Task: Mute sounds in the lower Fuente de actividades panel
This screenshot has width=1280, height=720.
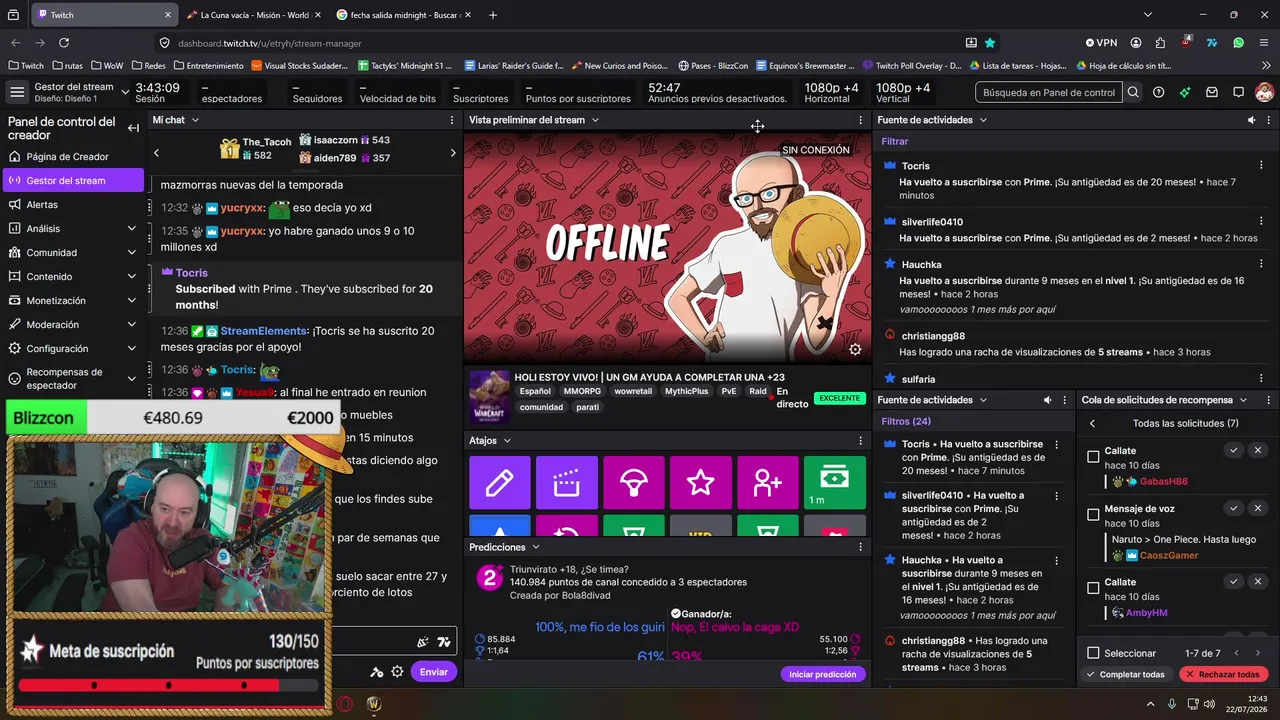Action: coord(1048,400)
